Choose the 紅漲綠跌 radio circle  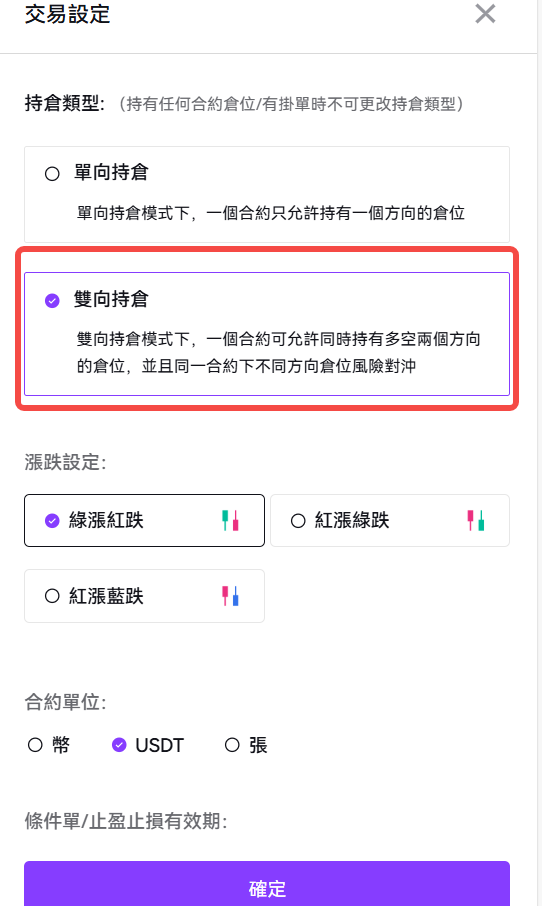pos(298,521)
